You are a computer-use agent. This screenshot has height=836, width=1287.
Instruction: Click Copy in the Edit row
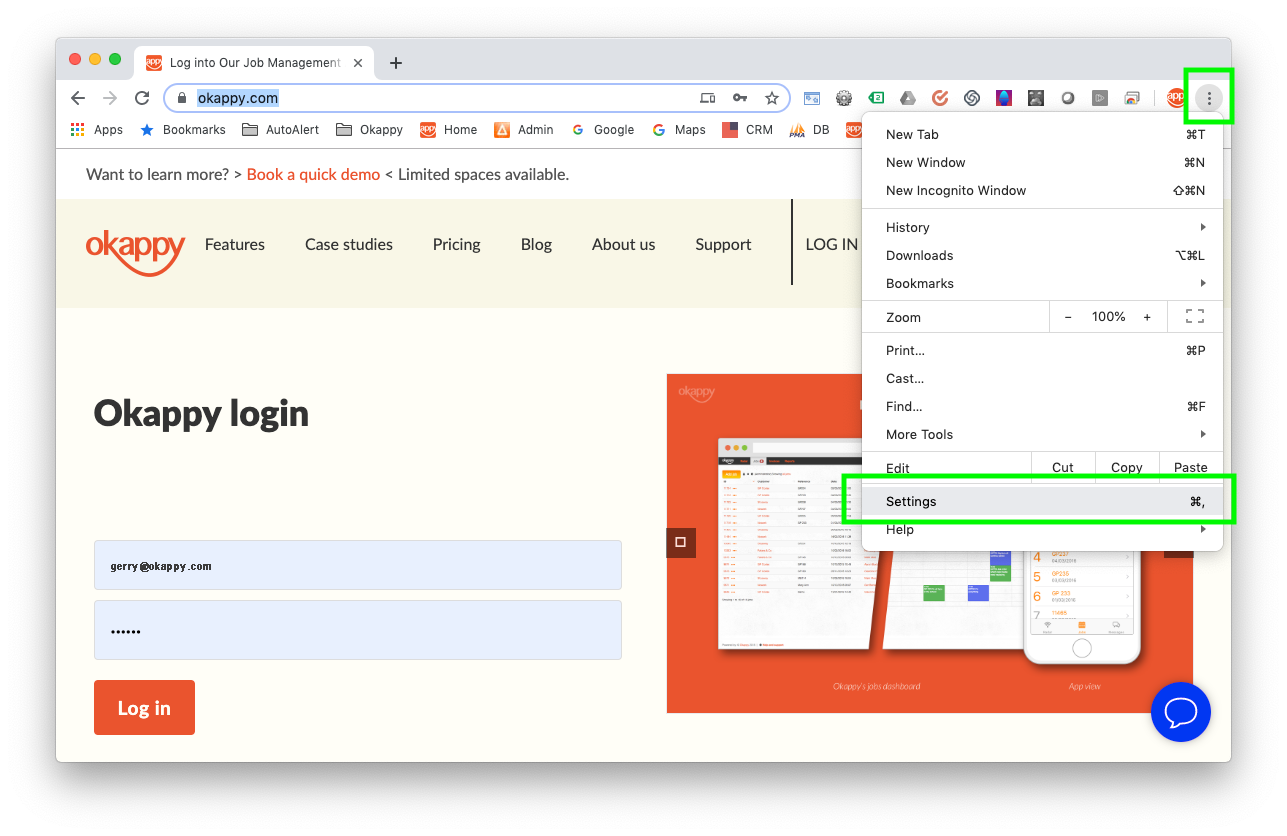[1127, 467]
